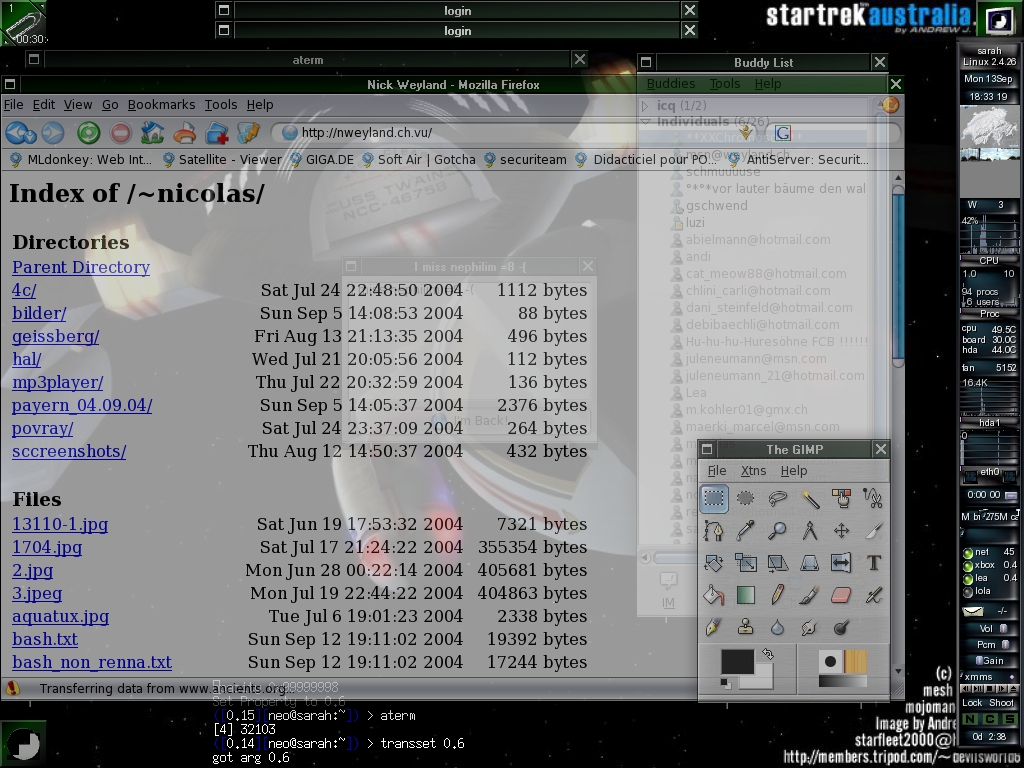This screenshot has height=768, width=1024.
Task: Click the Firefox Back arrow
Action: pos(16,133)
